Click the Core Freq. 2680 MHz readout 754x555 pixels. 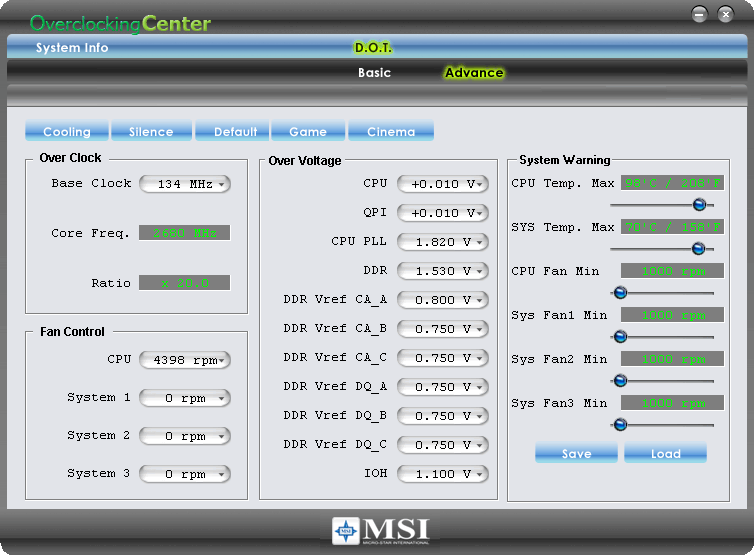coord(185,233)
